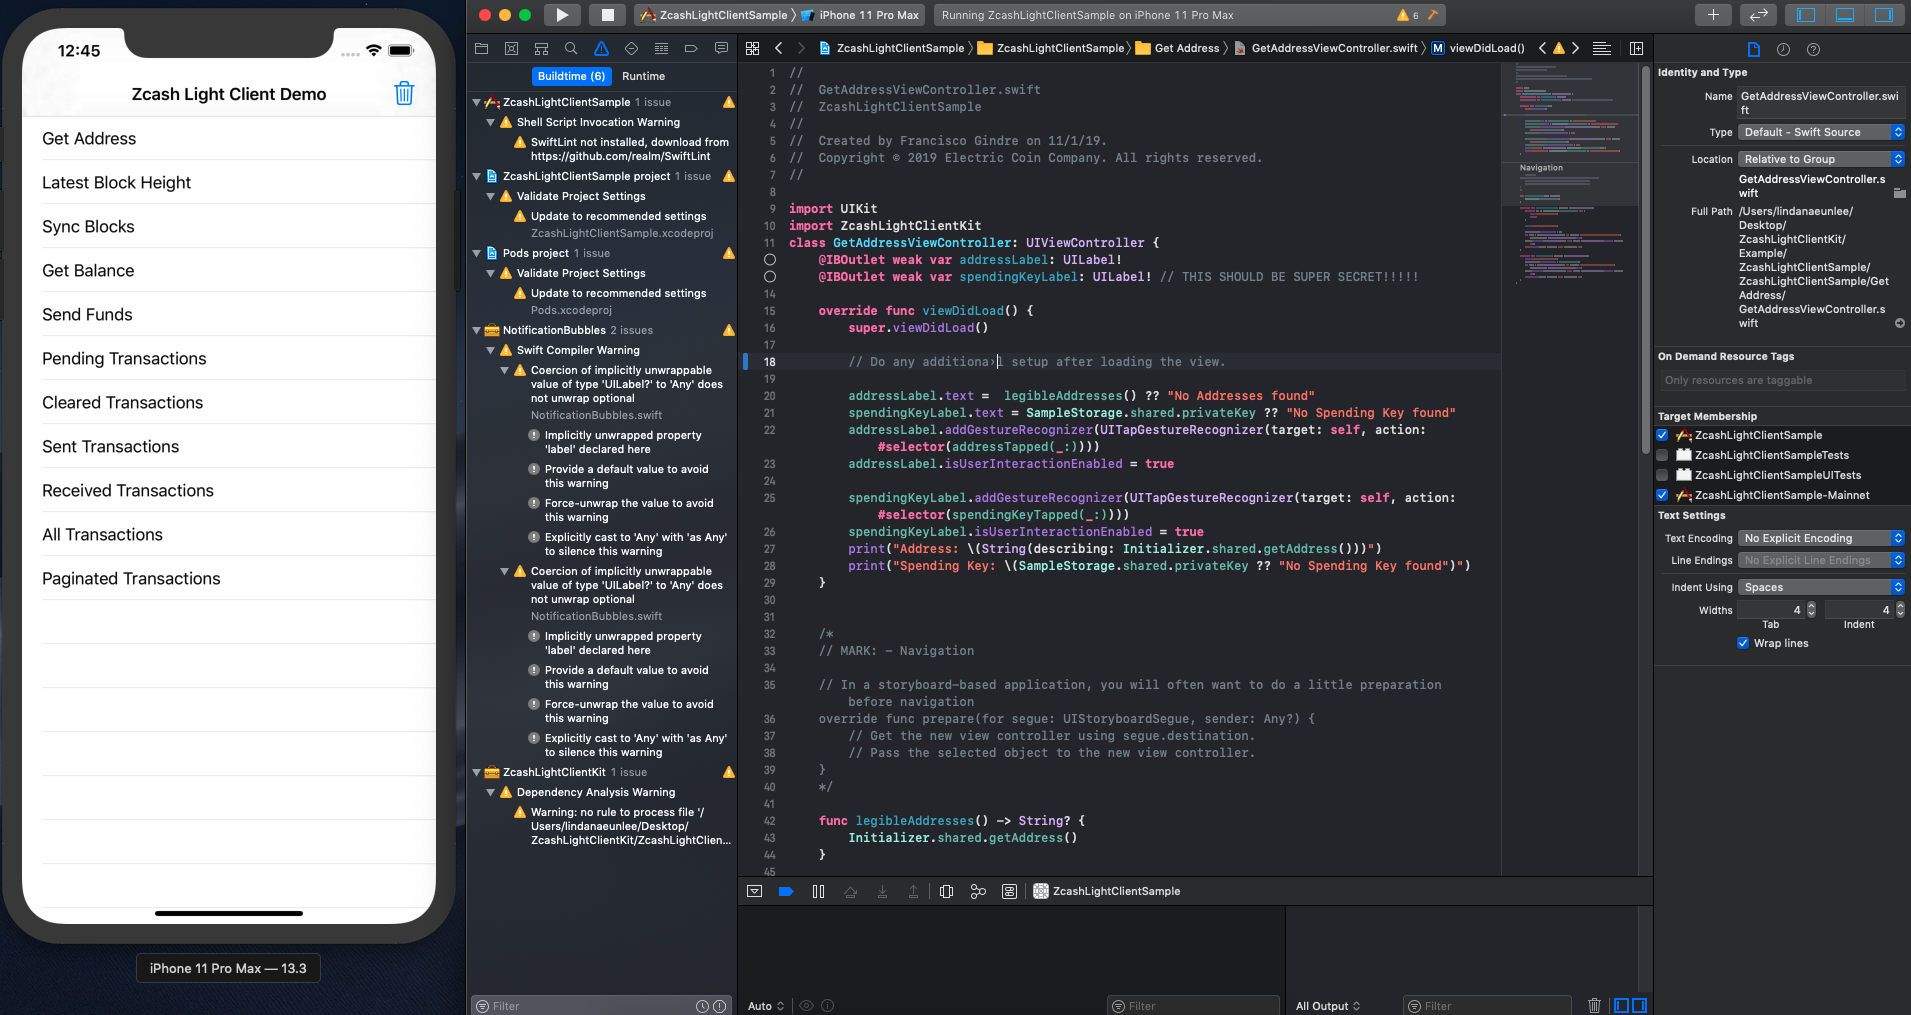Open the Source Control navigator icon
Screen dimensions: 1911x1015
[511, 48]
